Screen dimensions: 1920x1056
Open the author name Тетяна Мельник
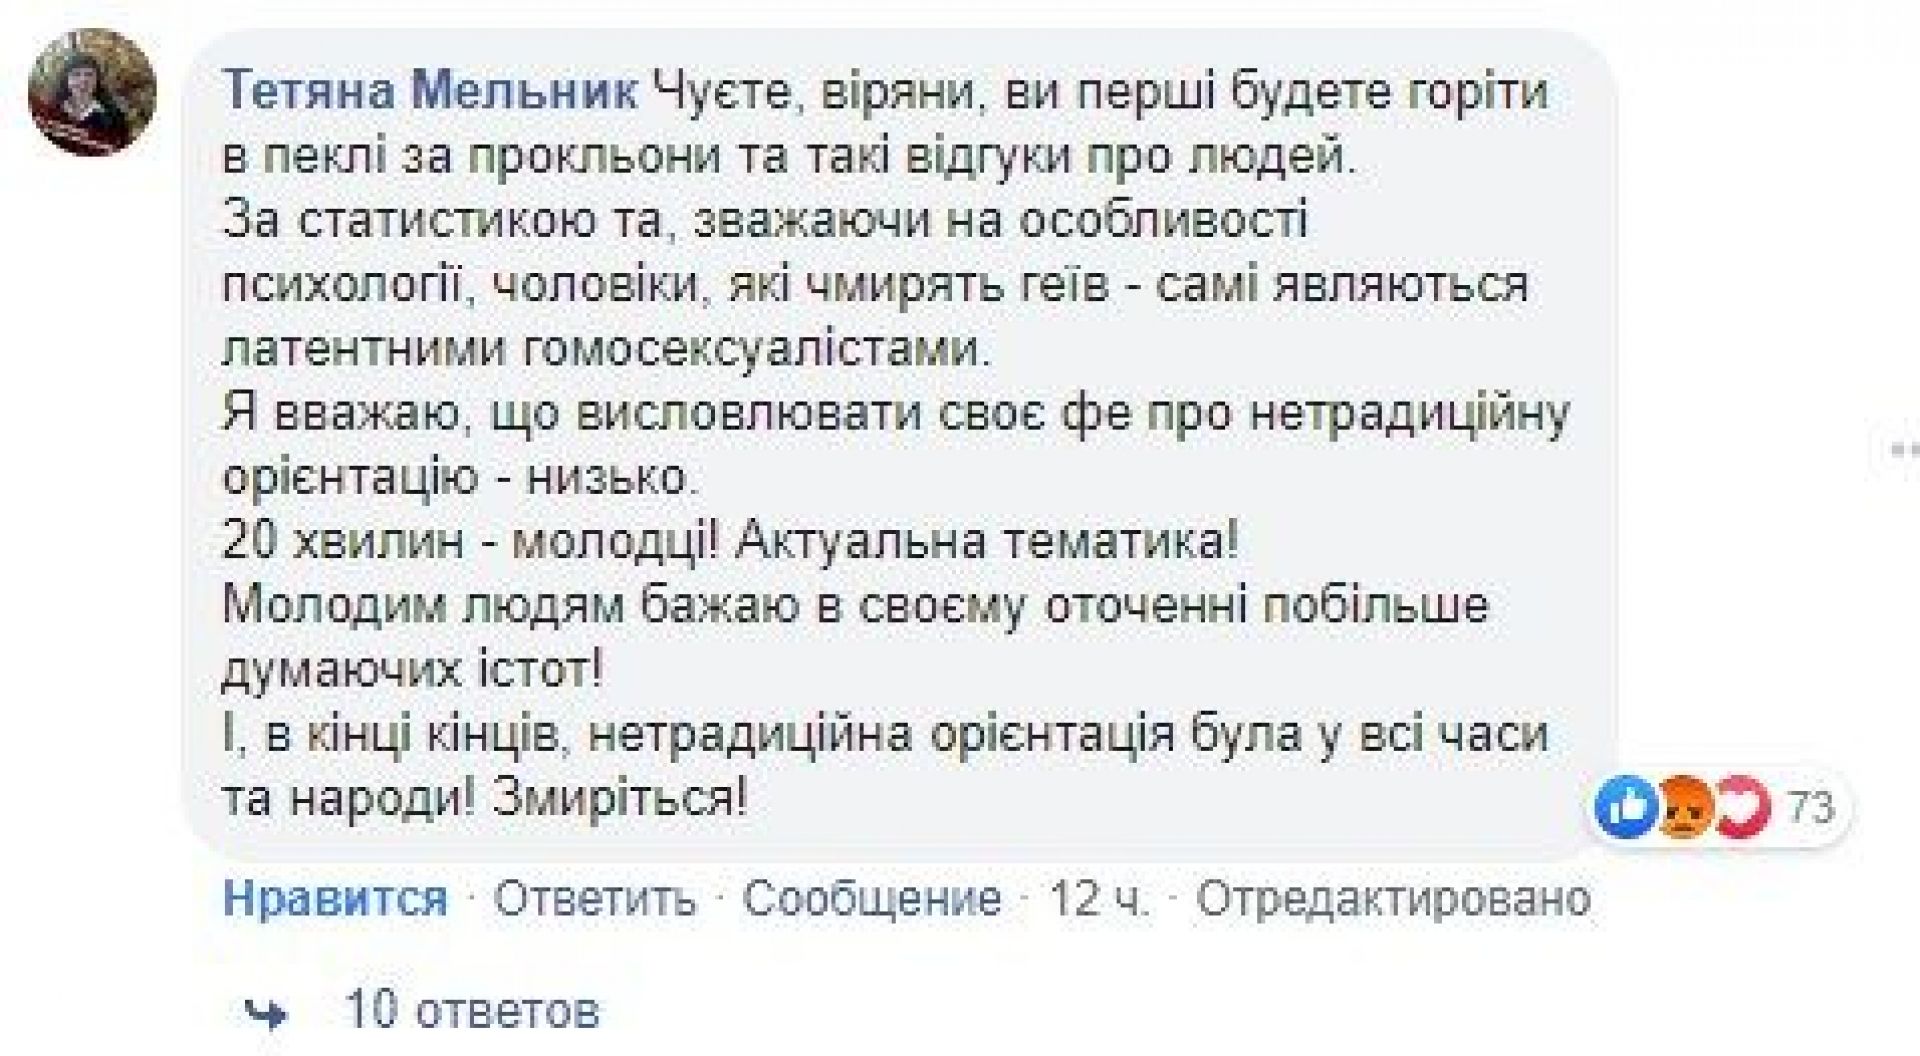pos(430,93)
